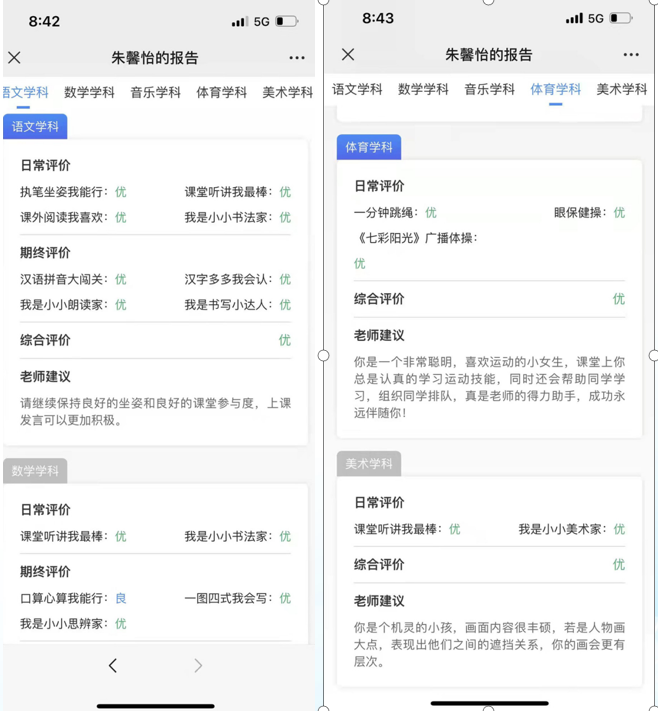Select 美术学科 tab on right screen

point(622,89)
